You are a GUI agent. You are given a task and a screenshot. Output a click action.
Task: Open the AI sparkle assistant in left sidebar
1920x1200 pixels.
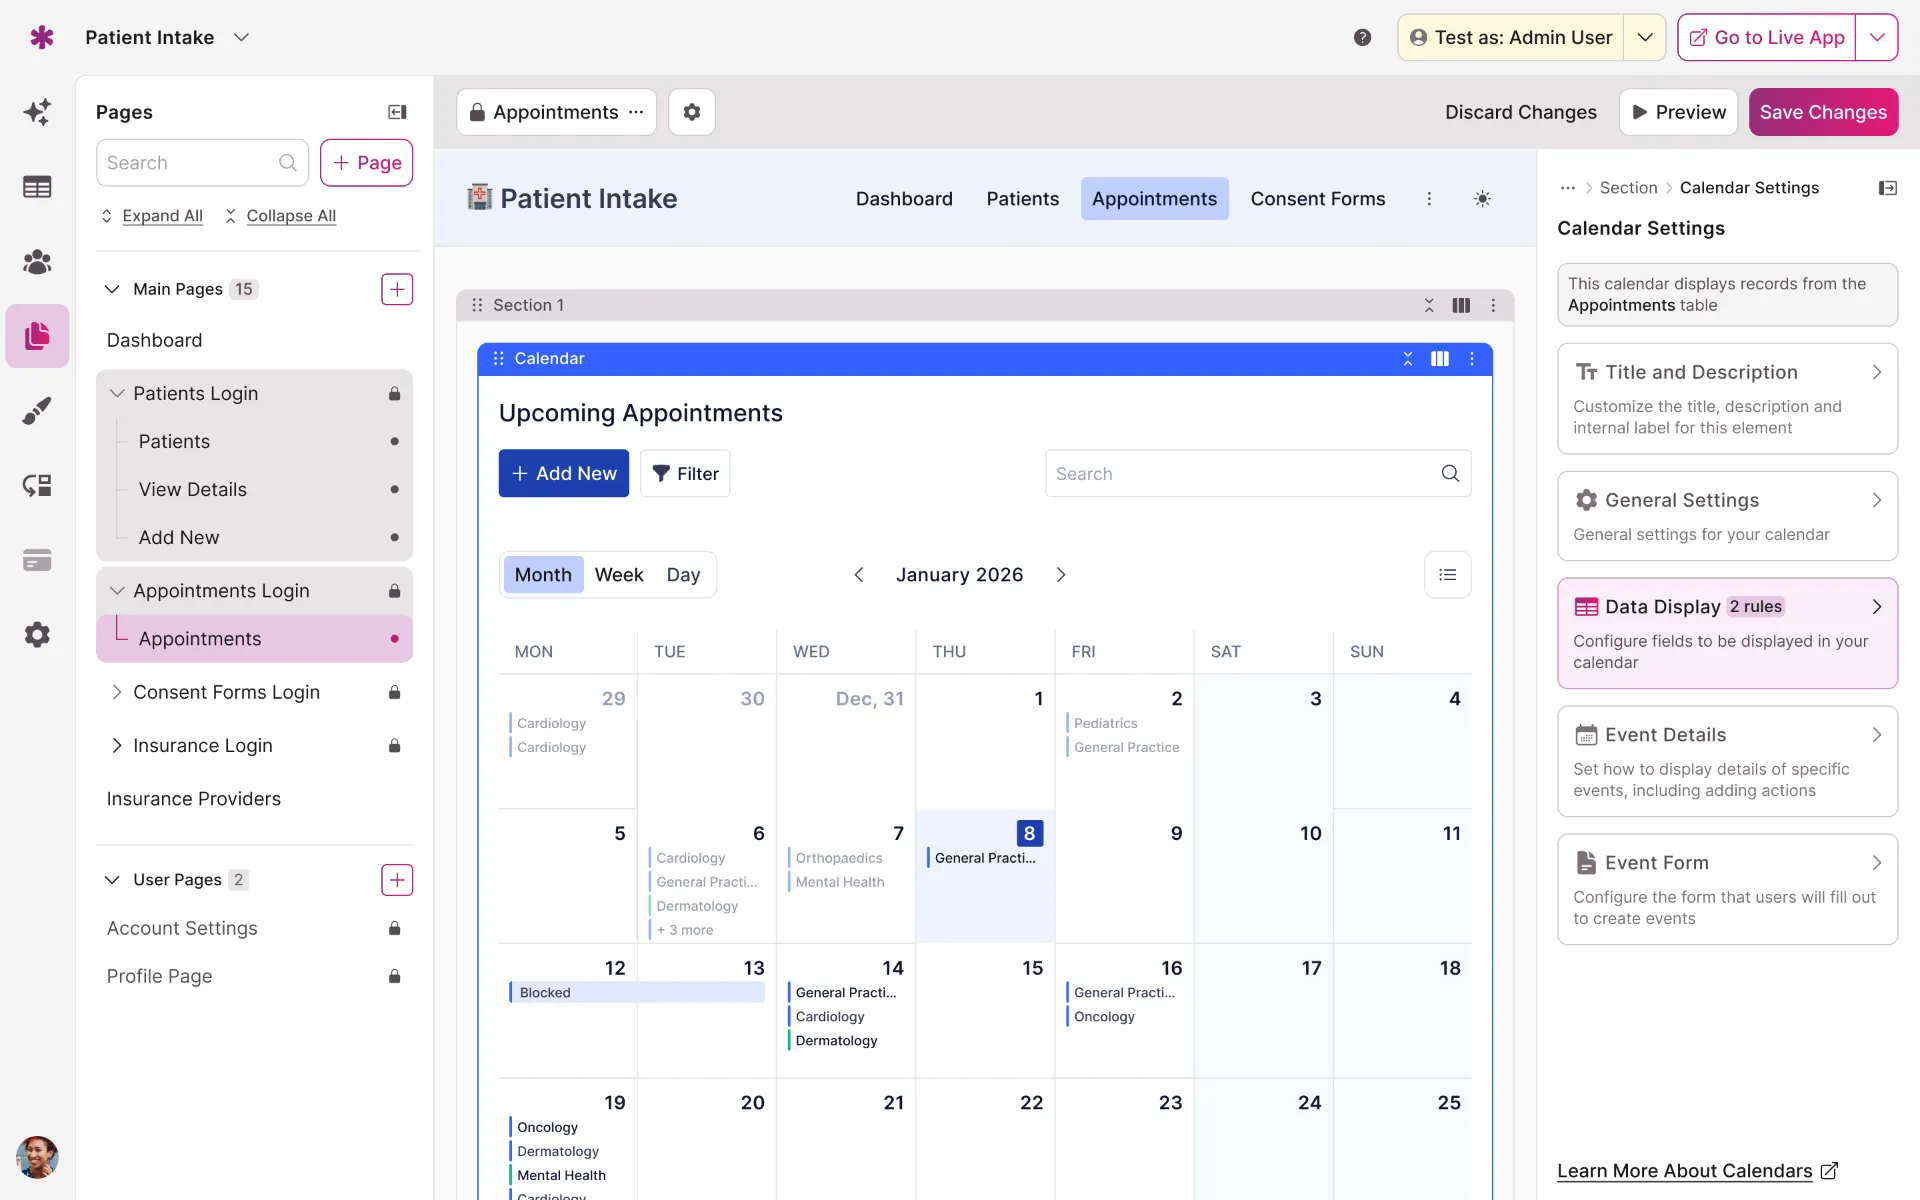pos(37,112)
